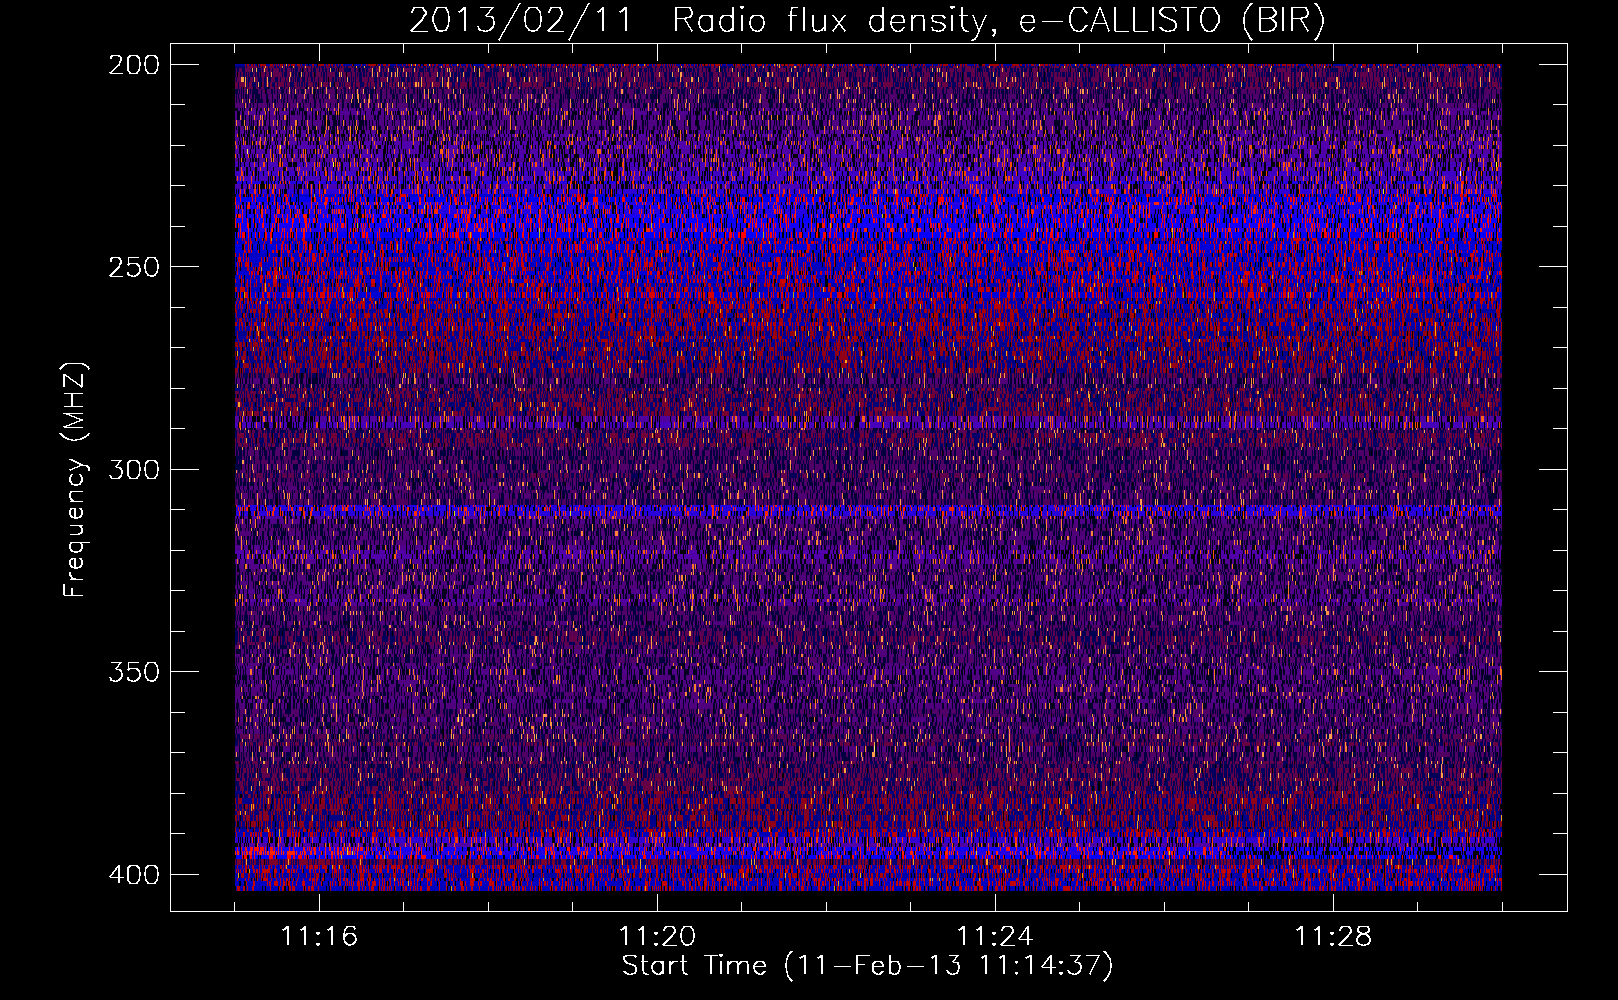The height and width of the screenshot is (1000, 1618).
Task: Click the thin blue emission line near 310 MHz
Action: 868,510
